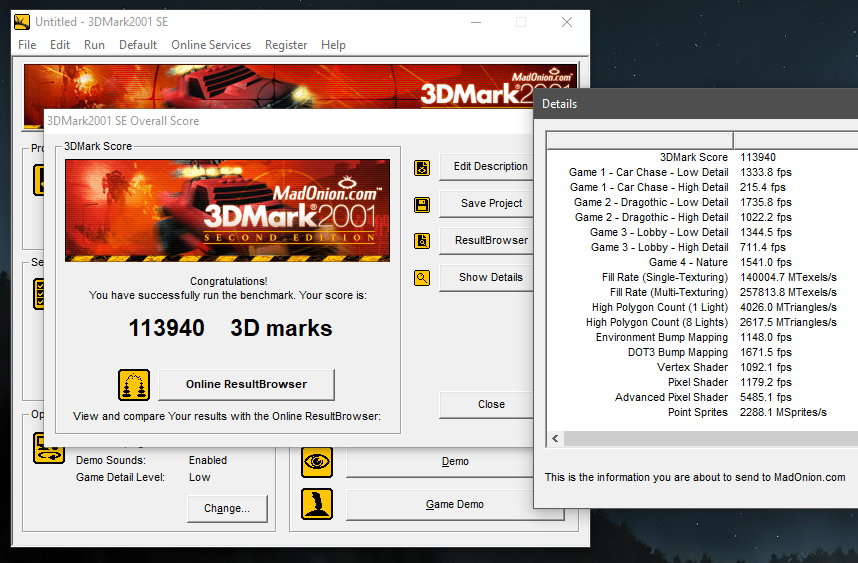Select 'Game 1 - Car Chase - High Detail' row

703,188
